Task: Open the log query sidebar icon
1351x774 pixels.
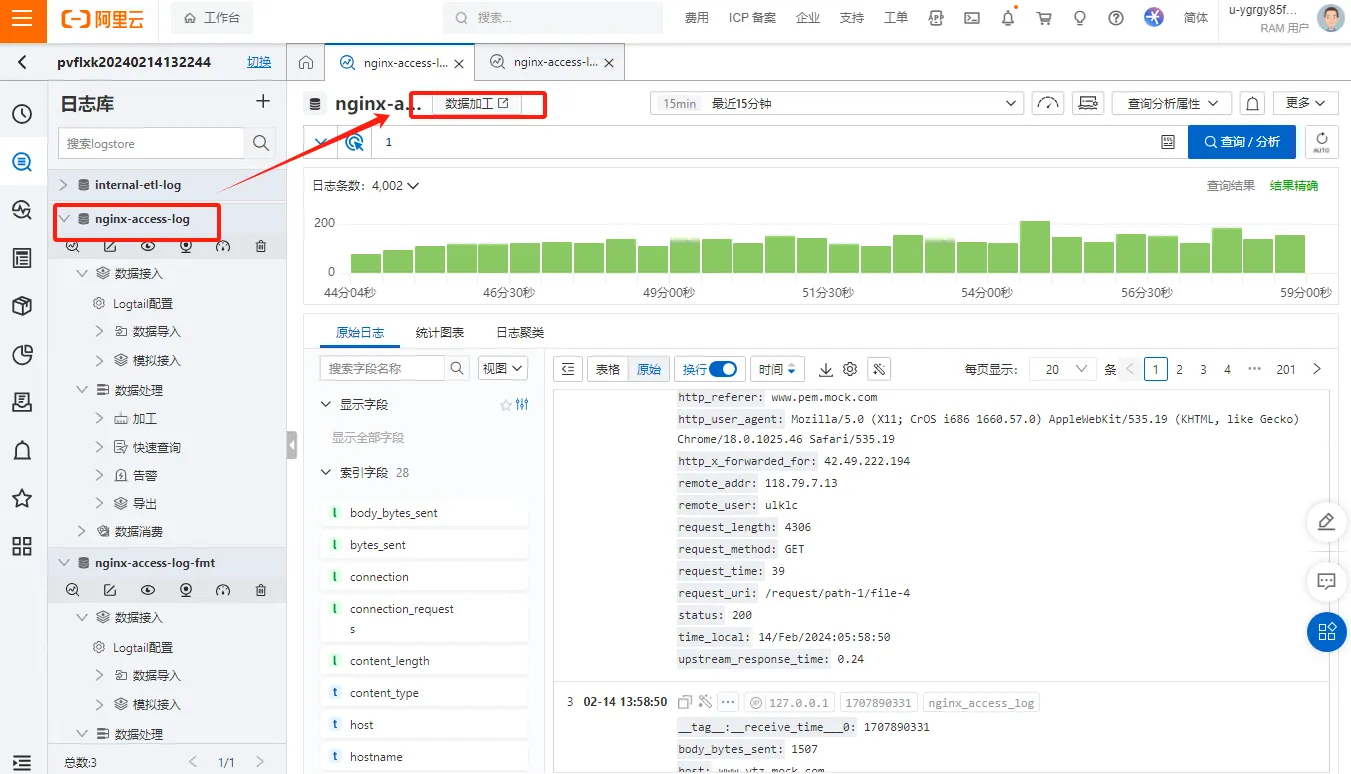Action: [x=22, y=162]
